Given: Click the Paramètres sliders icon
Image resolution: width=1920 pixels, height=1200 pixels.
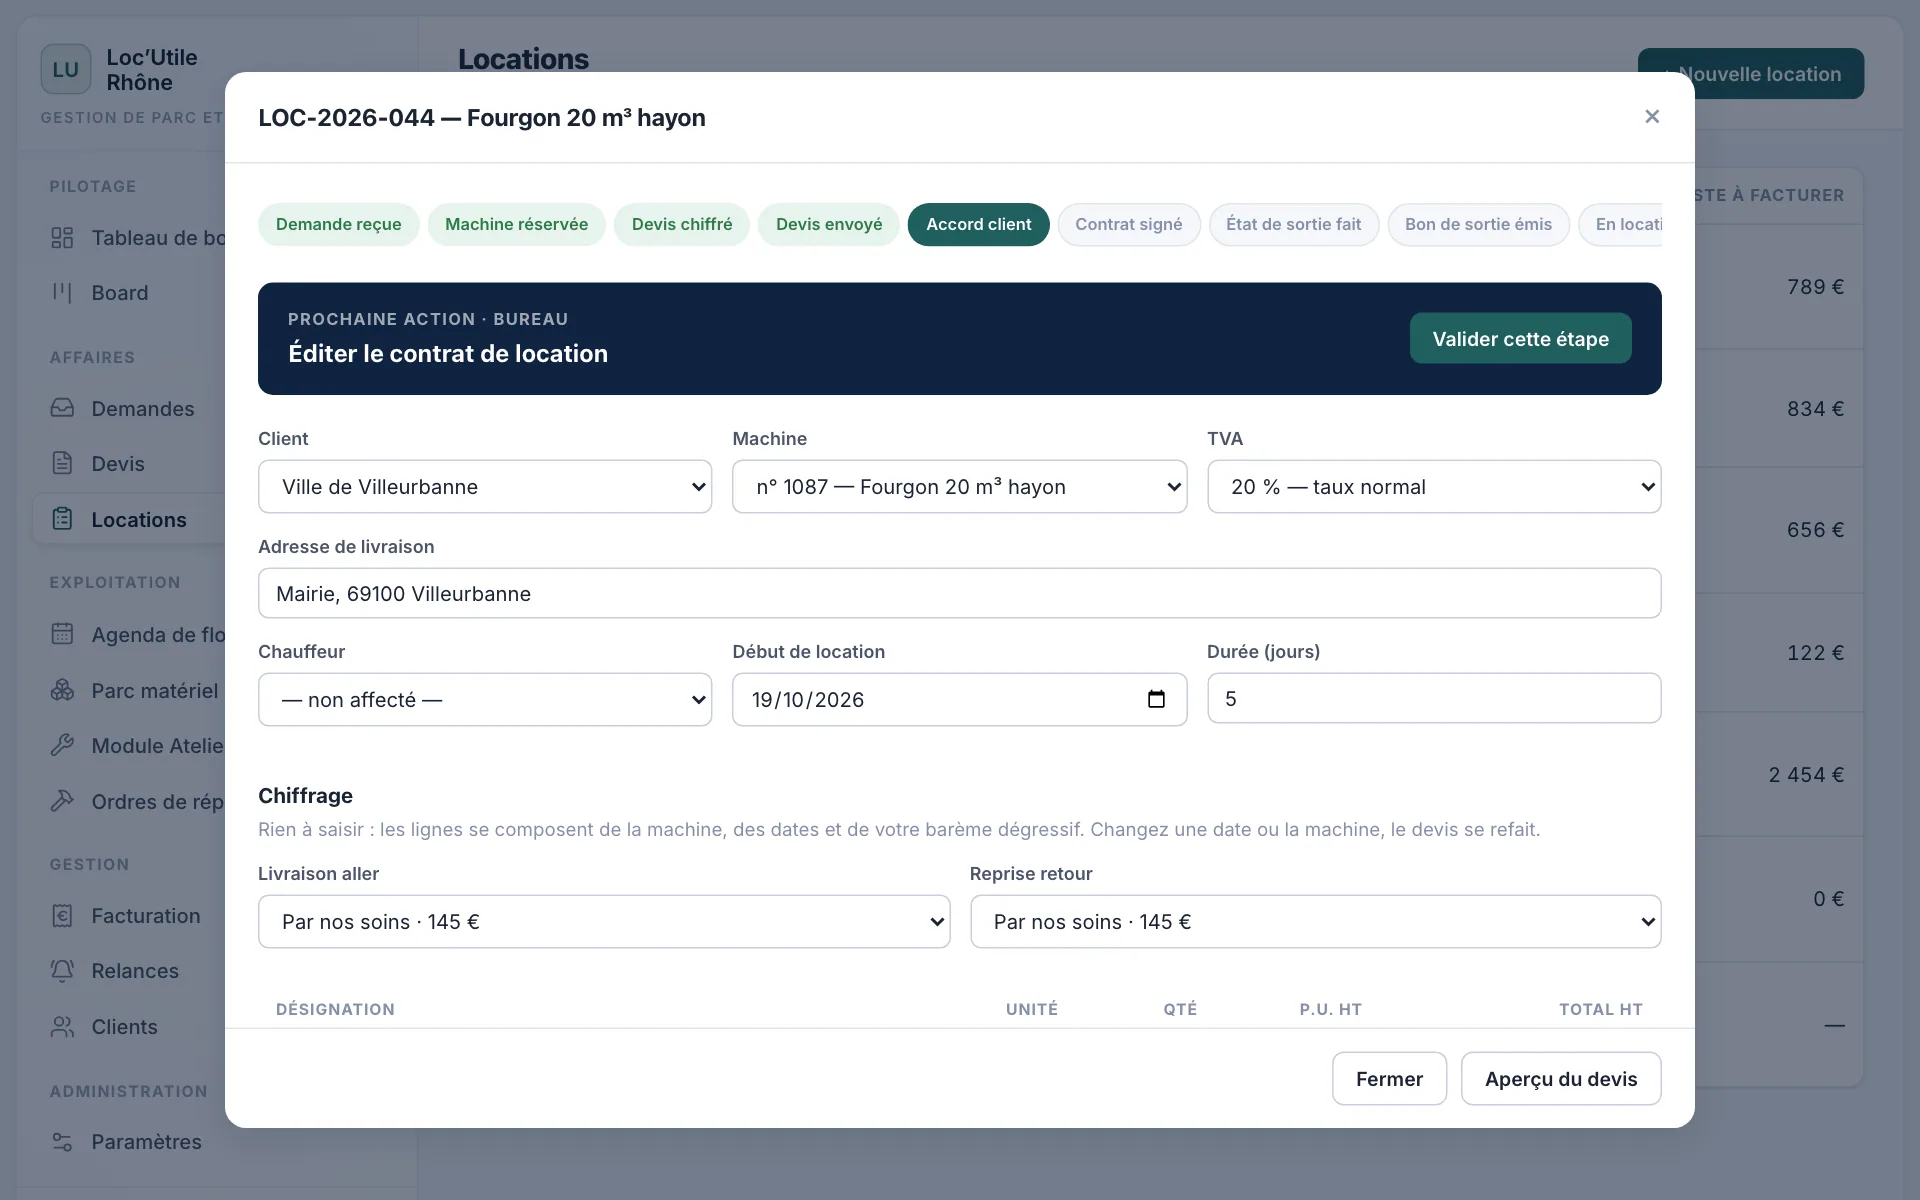Looking at the screenshot, I should (62, 1141).
